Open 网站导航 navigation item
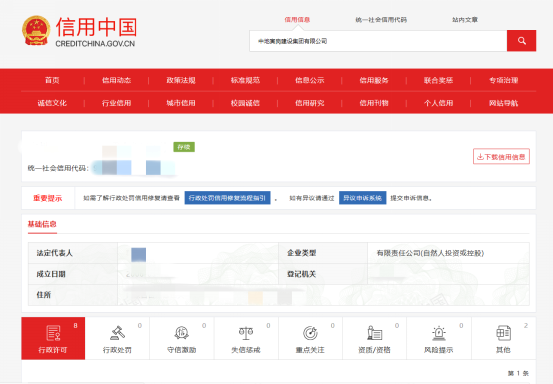Screen dimensions: 553x384 click(503, 103)
